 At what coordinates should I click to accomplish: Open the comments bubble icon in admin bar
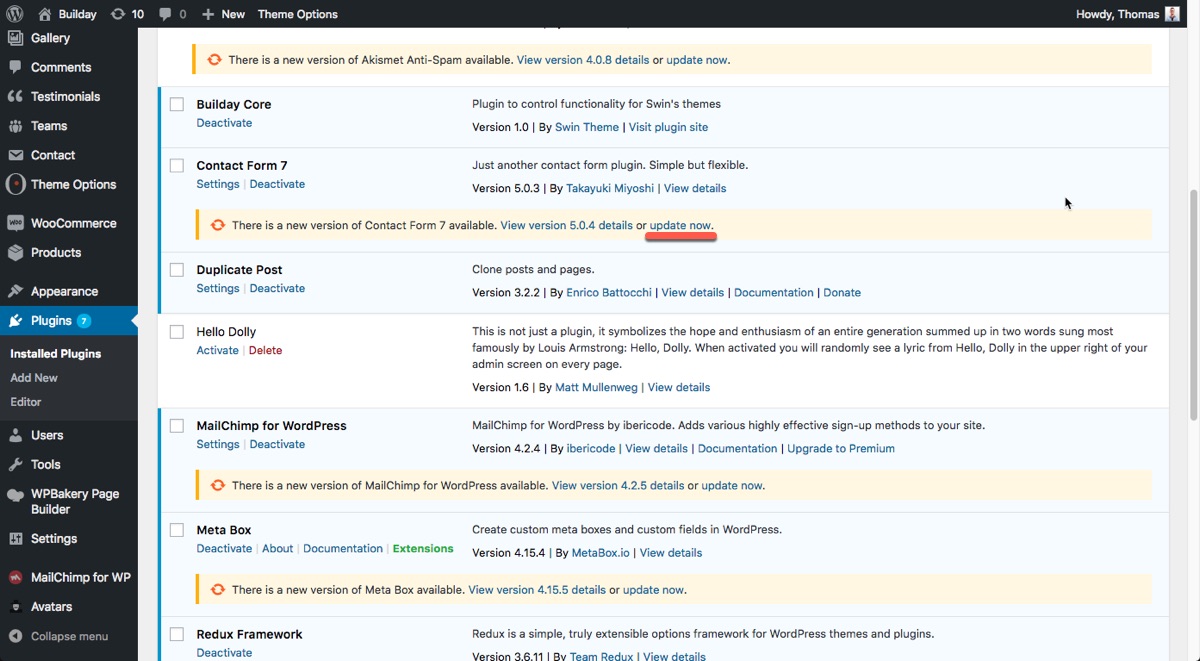pyautogui.click(x=163, y=14)
